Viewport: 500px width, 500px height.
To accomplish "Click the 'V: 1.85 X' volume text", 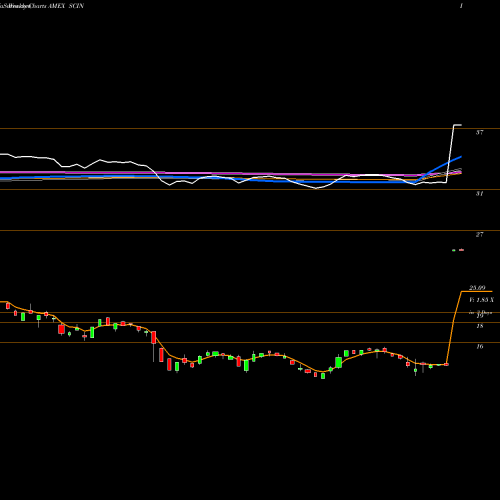I will [x=481, y=300].
